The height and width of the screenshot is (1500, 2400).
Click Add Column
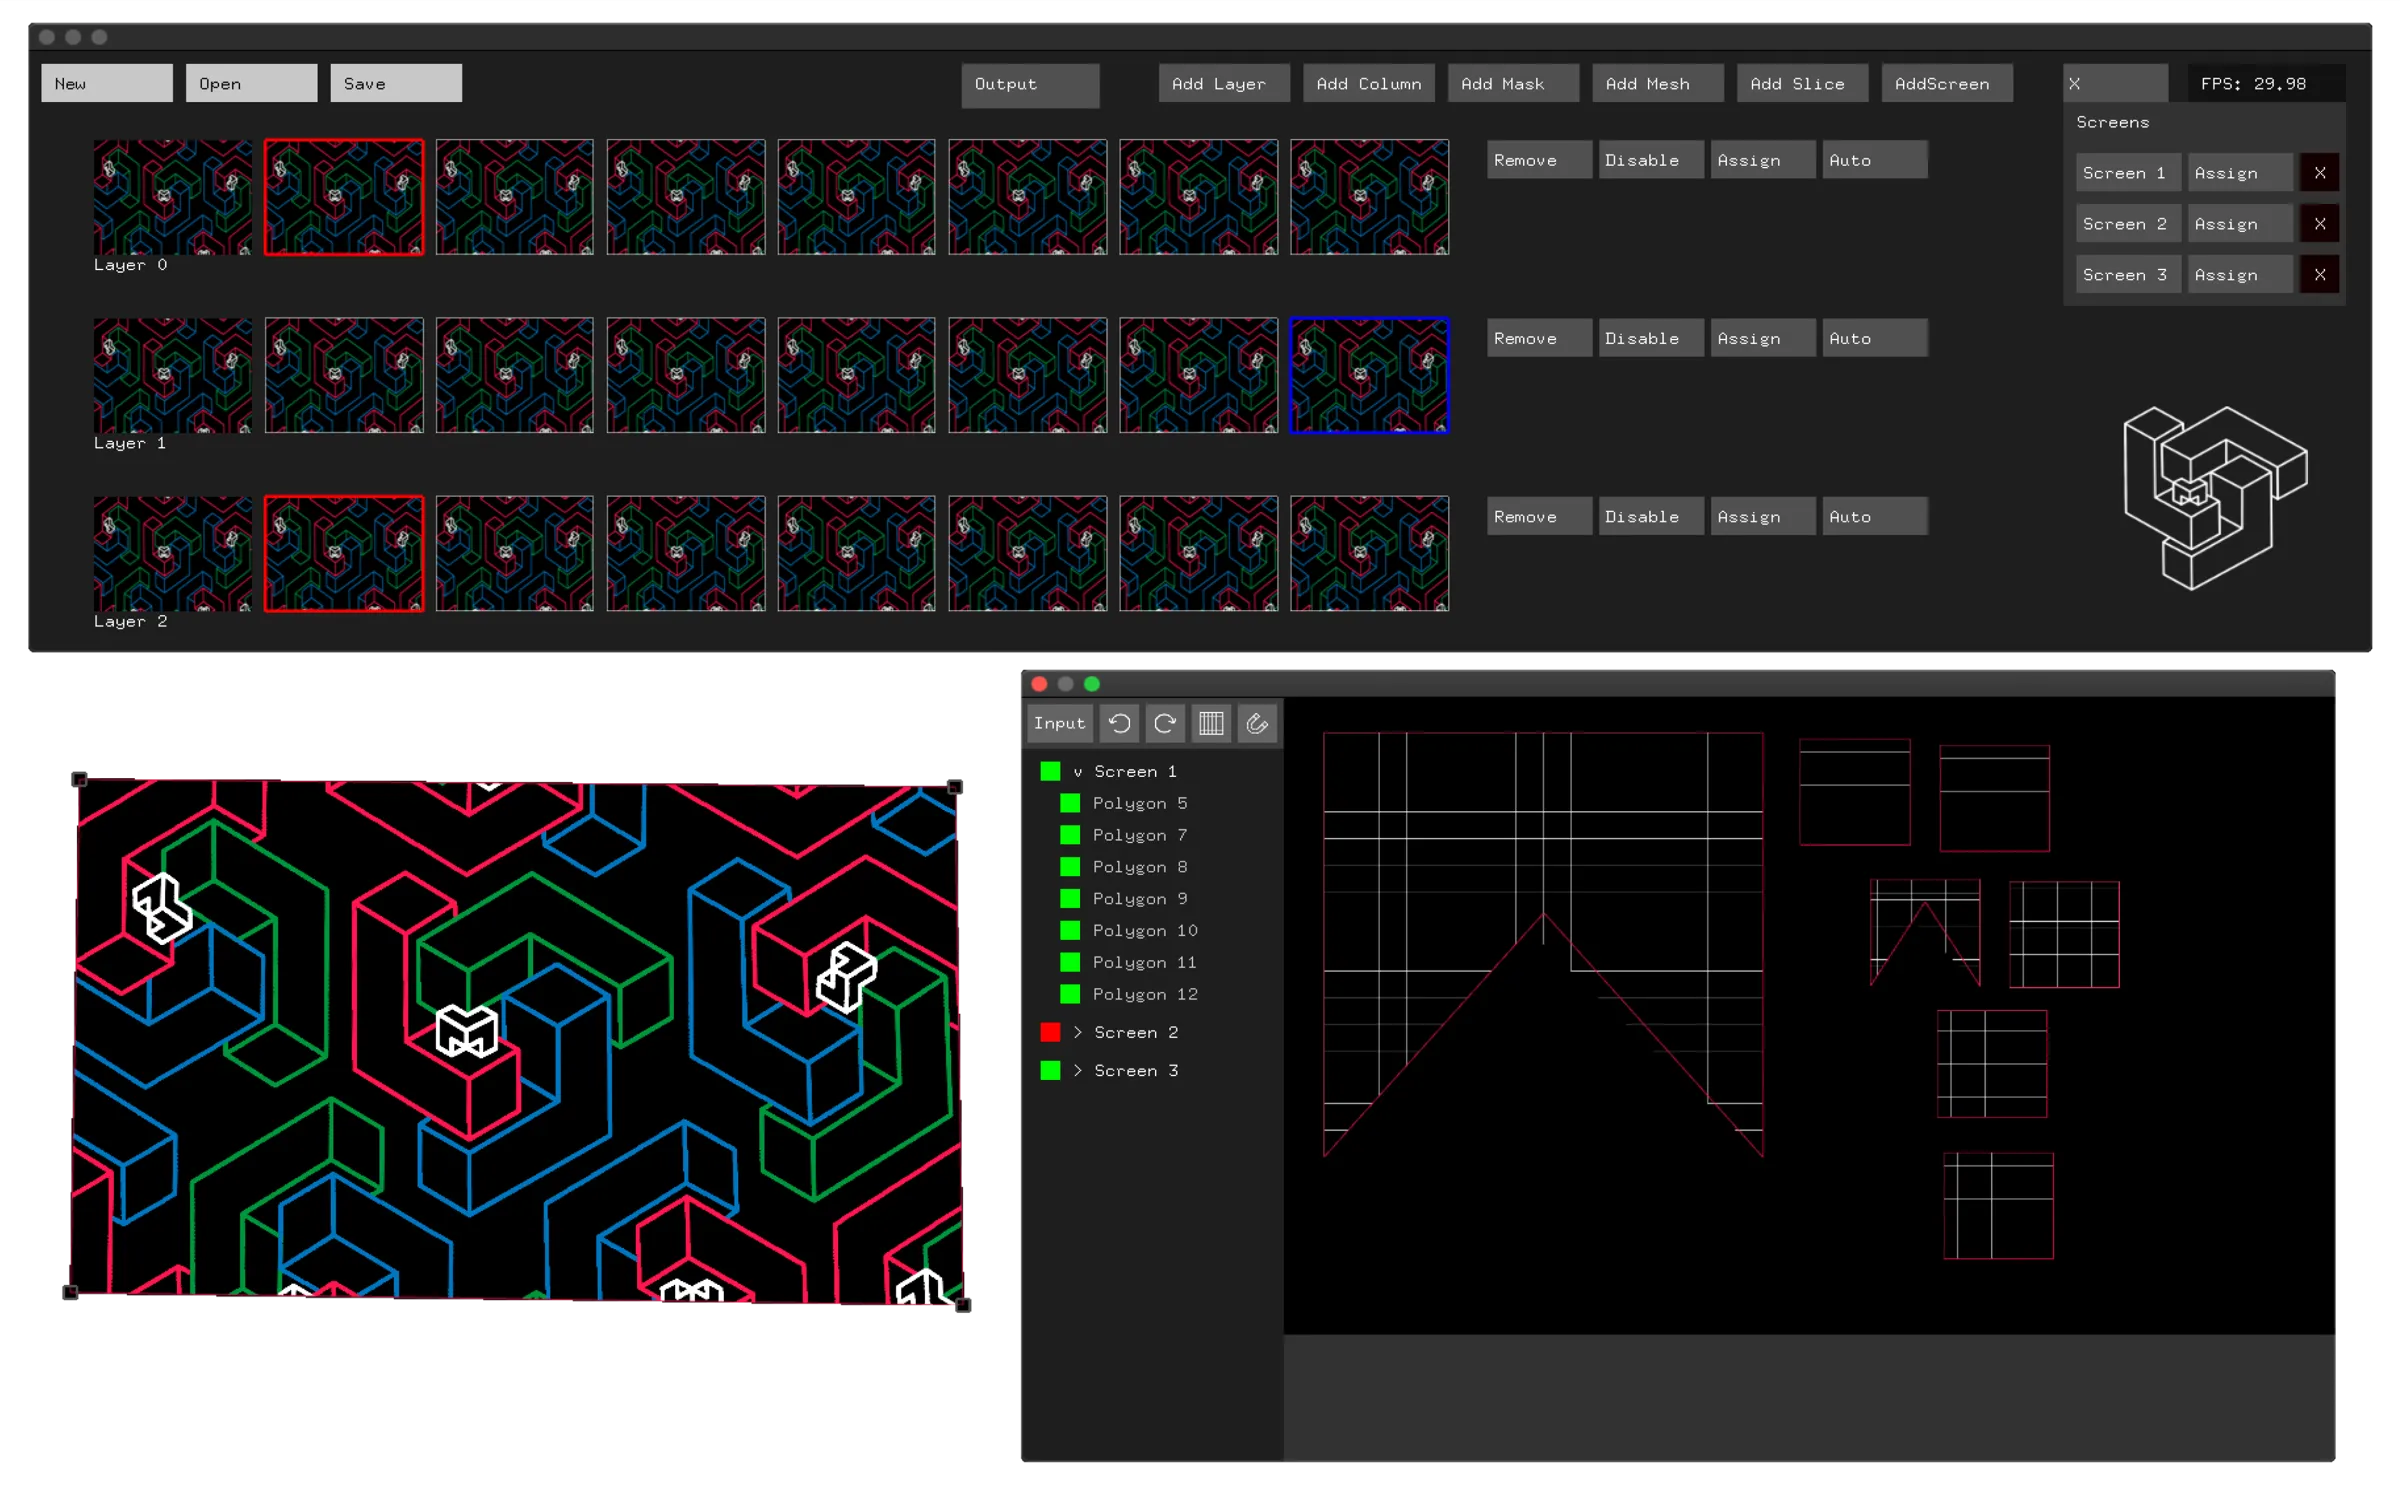1369,84
